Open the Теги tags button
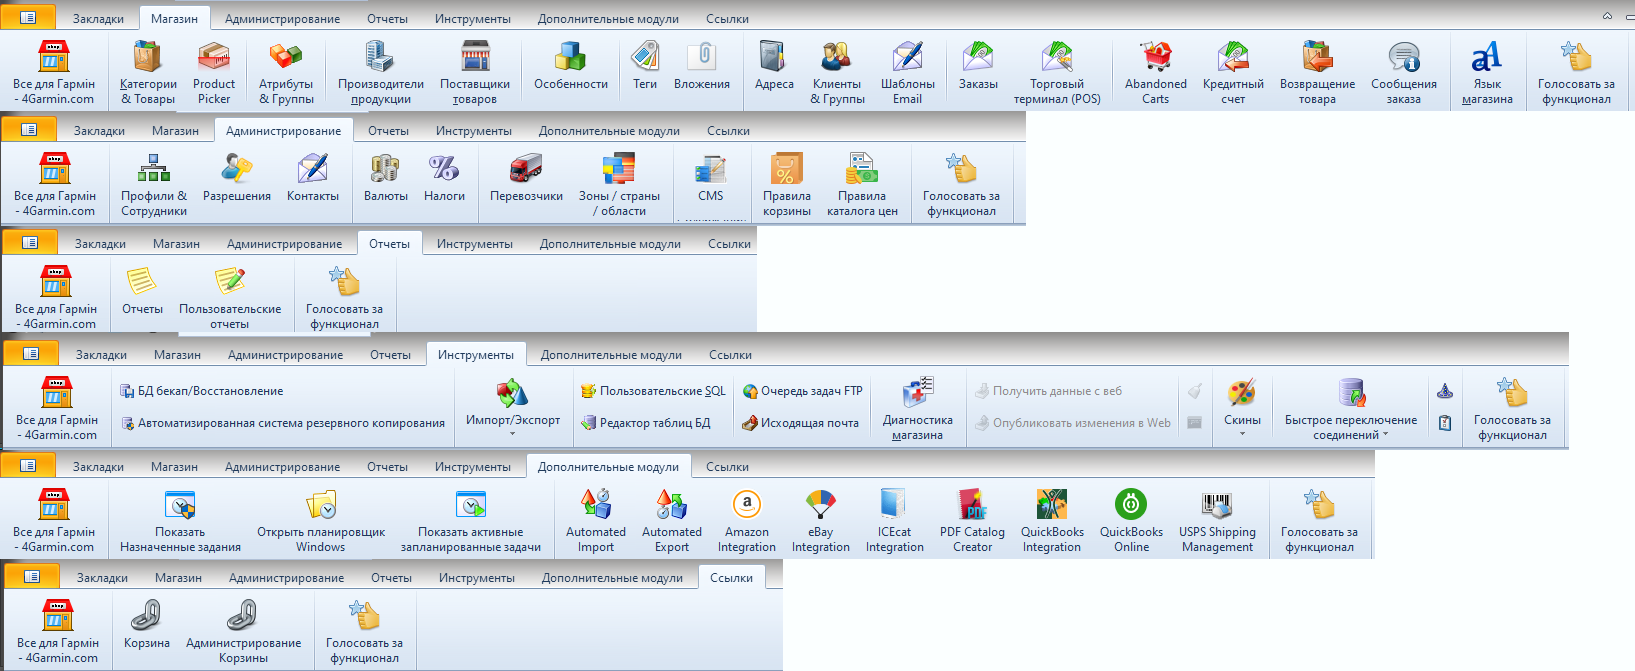This screenshot has width=1635, height=671. [x=645, y=66]
